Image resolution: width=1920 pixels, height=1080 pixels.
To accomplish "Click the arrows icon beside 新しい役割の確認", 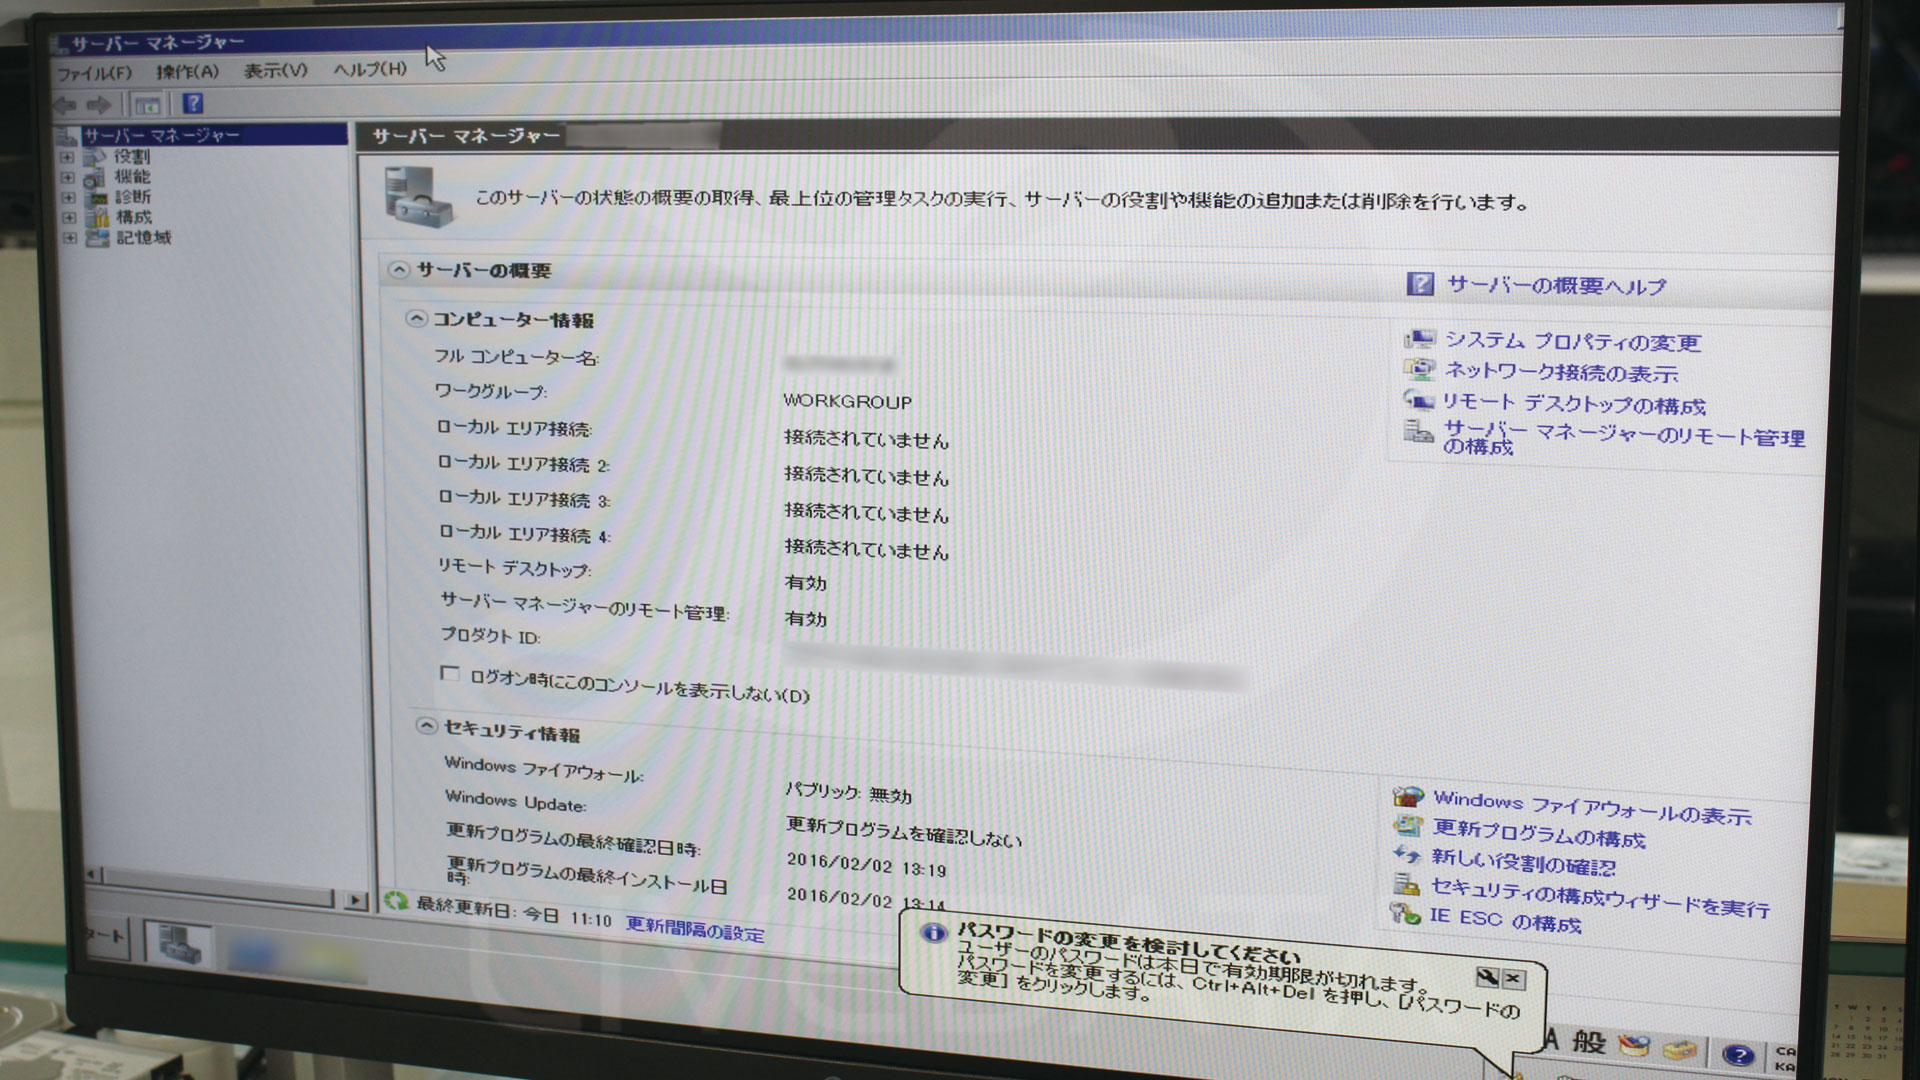I will point(1406,855).
